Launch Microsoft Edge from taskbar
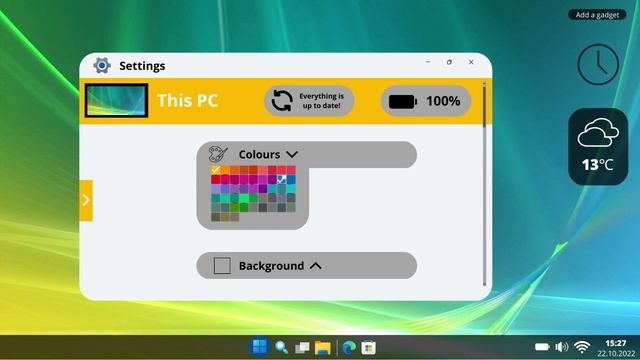This screenshot has height=360, width=640. click(349, 348)
